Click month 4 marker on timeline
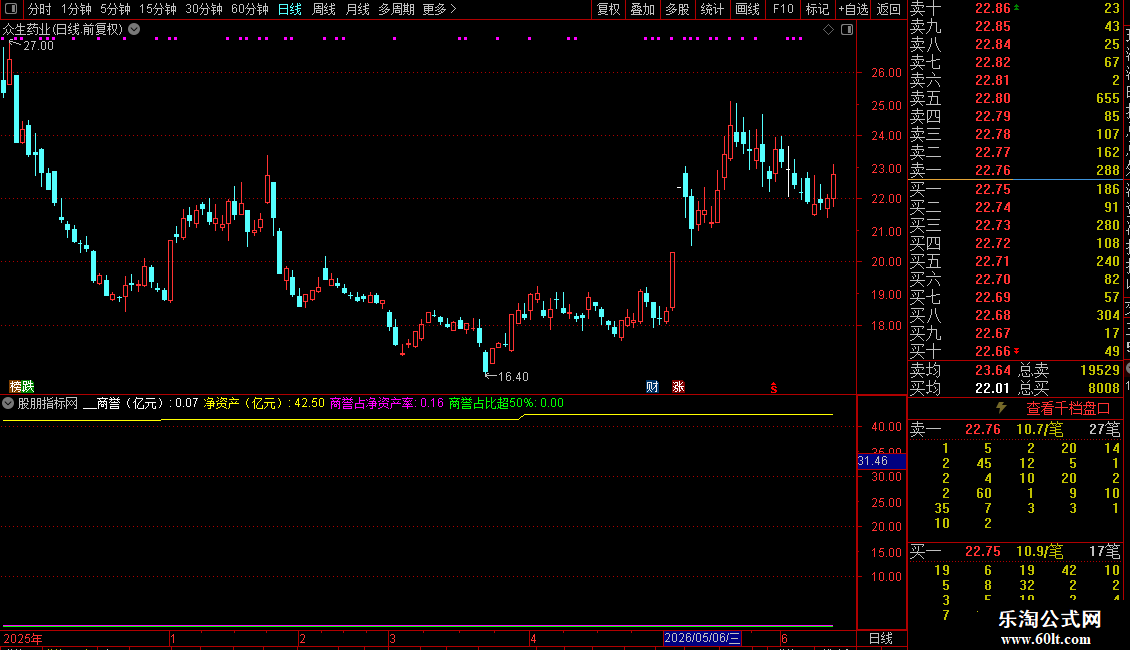 point(533,638)
